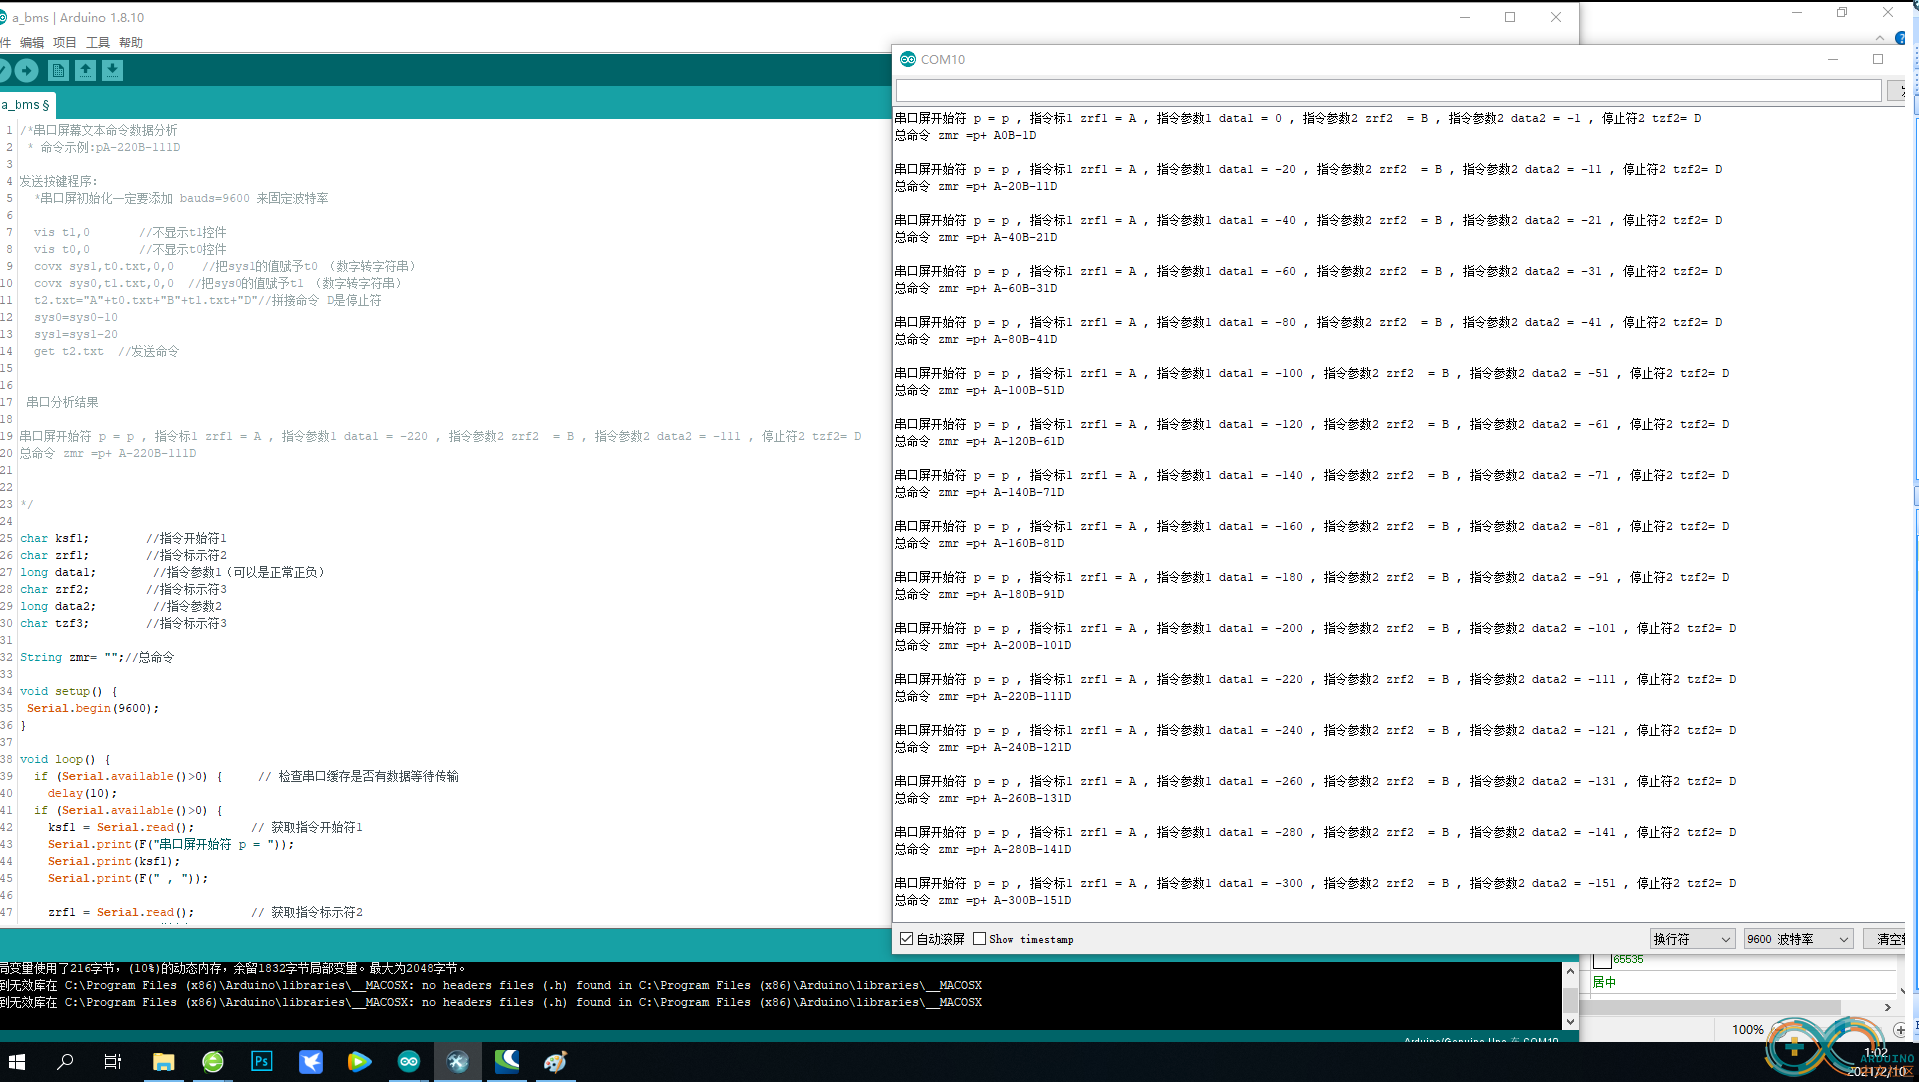Viewport: 1919px width, 1082px height.
Task: Click serial output line '总命令 zmr =p+ A-220B-111D'
Action: pyautogui.click(x=982, y=696)
